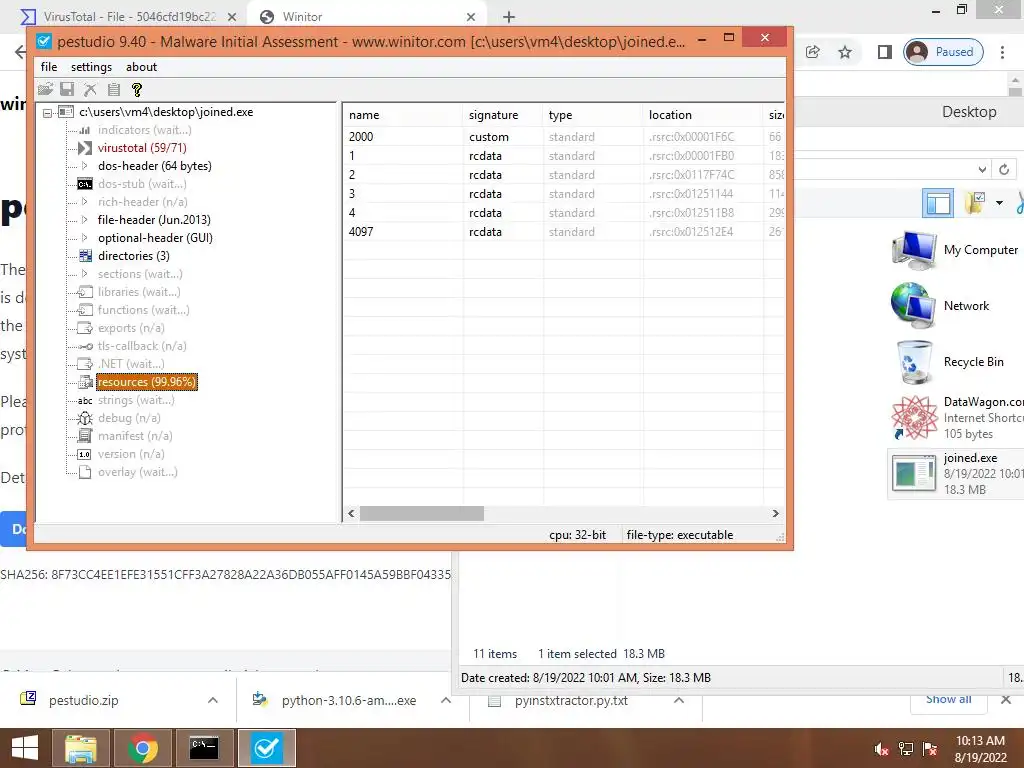The image size is (1024, 768).
Task: Click the debug bug icon
Action: point(85,418)
